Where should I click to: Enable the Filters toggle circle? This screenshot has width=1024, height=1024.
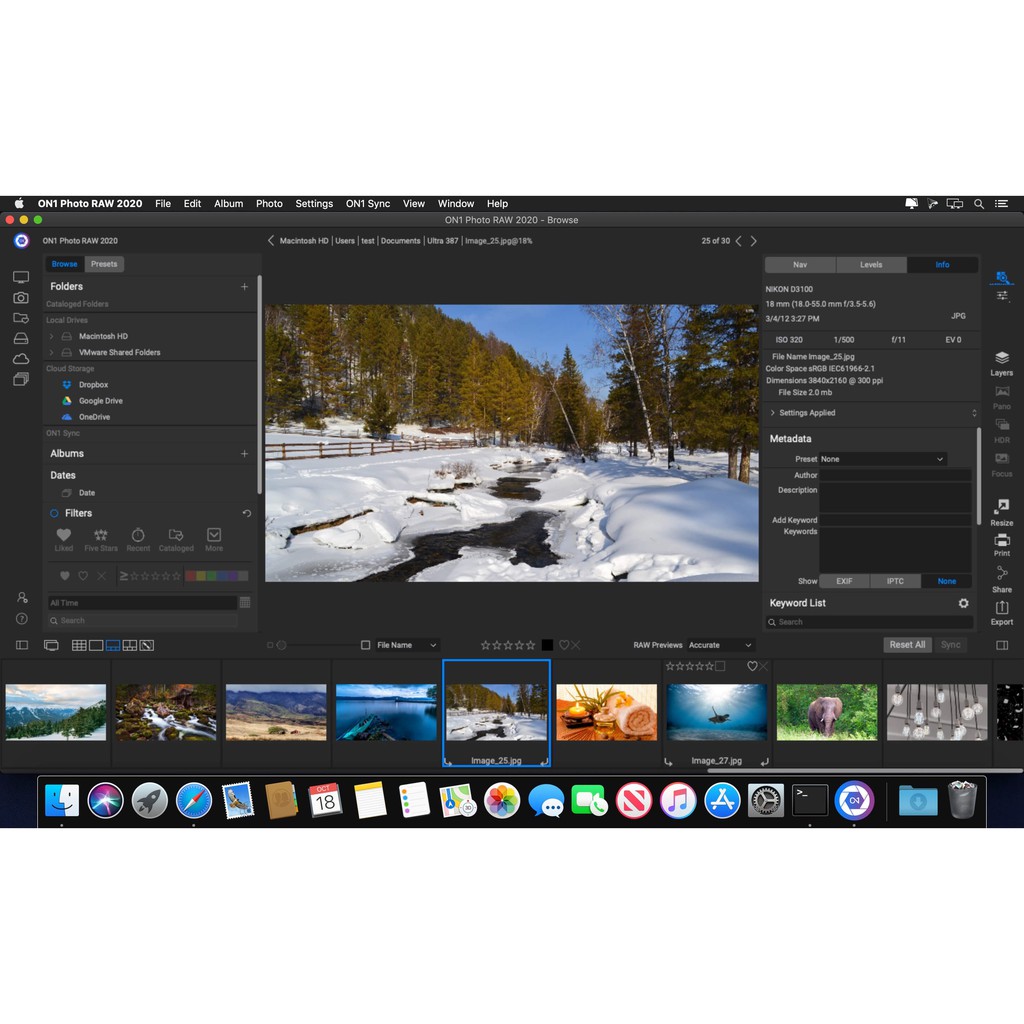[x=55, y=513]
